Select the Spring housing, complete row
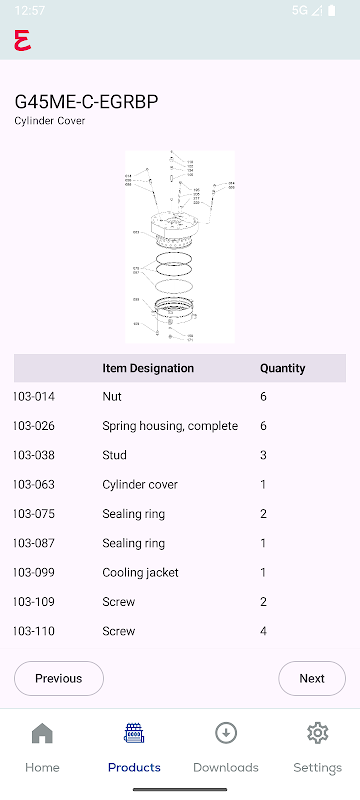The height and width of the screenshot is (800, 360). pyautogui.click(x=180, y=426)
